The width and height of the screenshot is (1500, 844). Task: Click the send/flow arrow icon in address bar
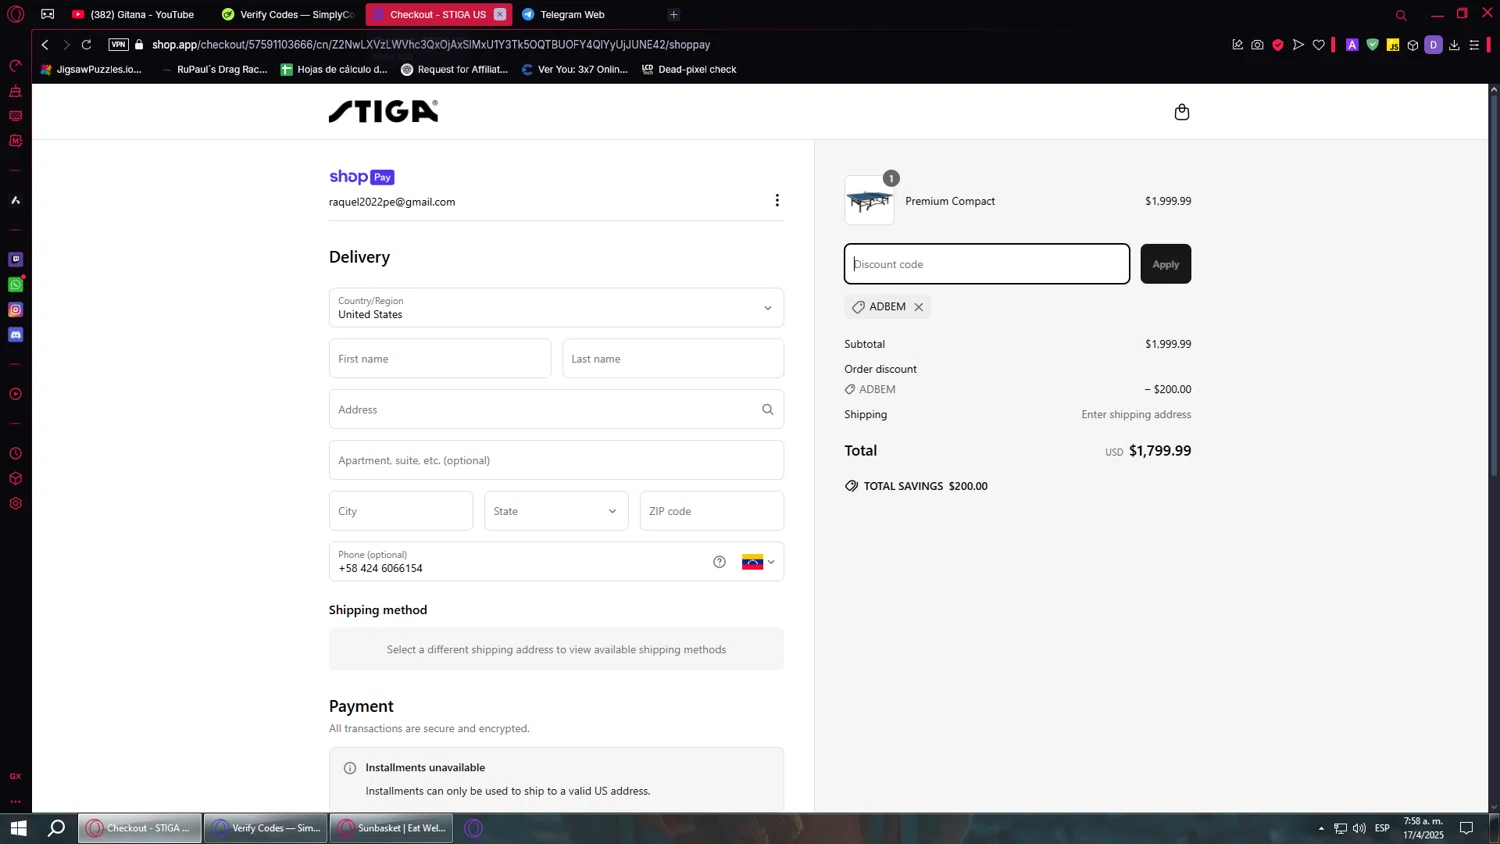1298,45
